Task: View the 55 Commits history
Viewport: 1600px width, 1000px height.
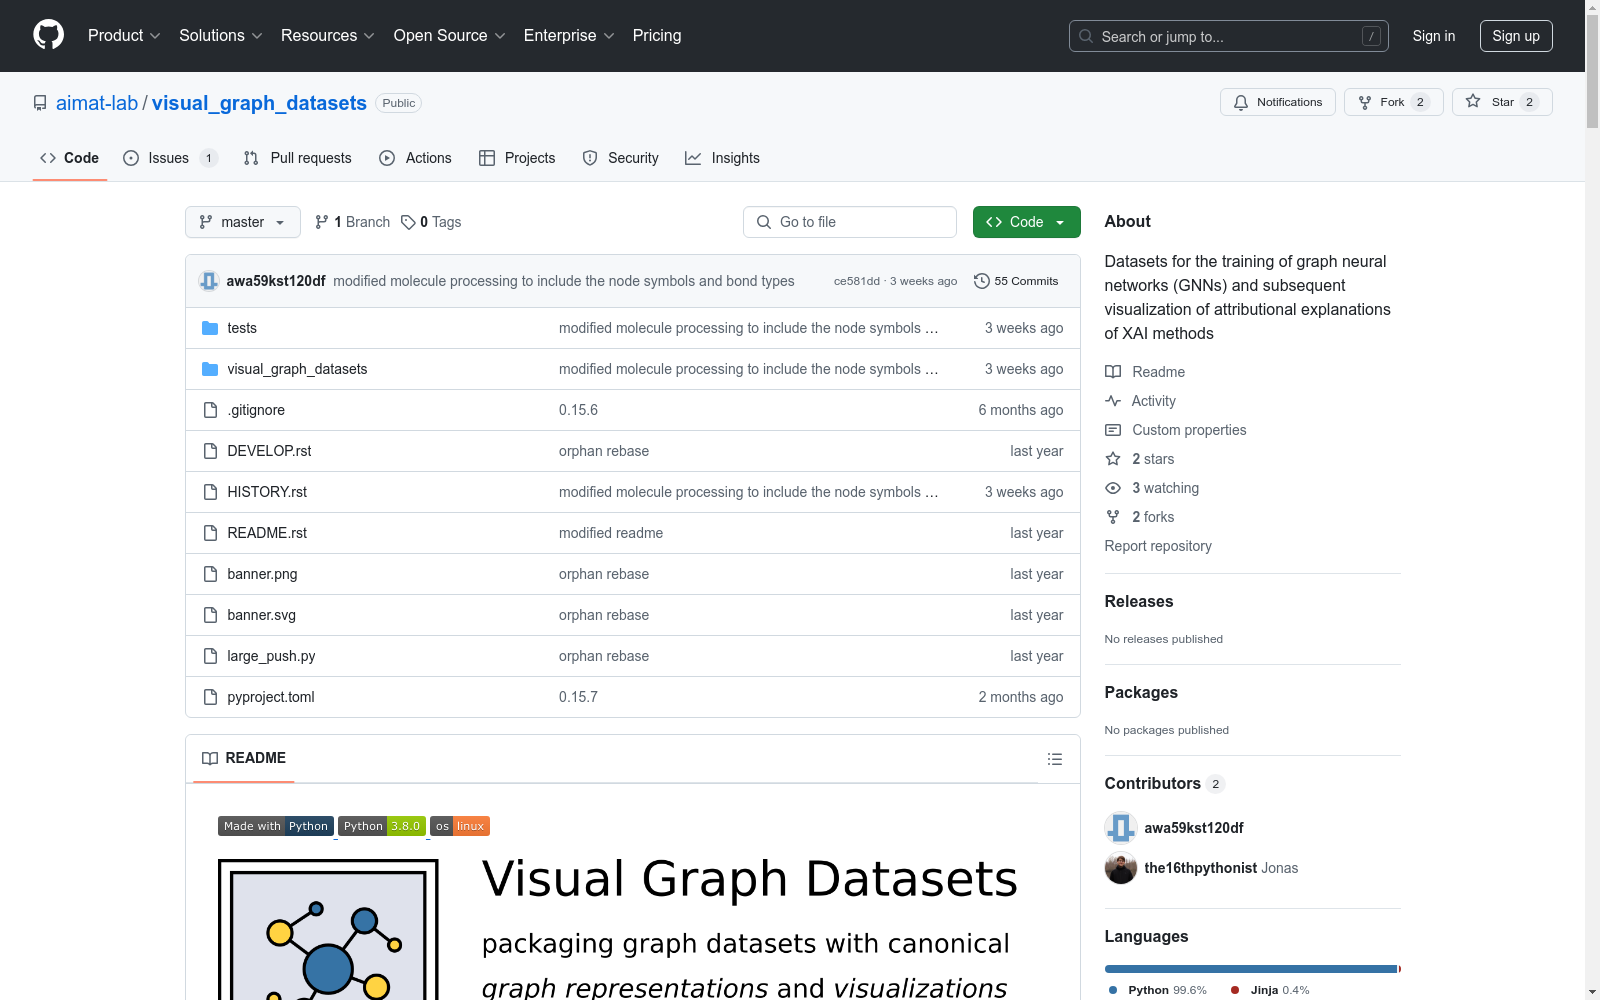Action: click(x=1016, y=281)
